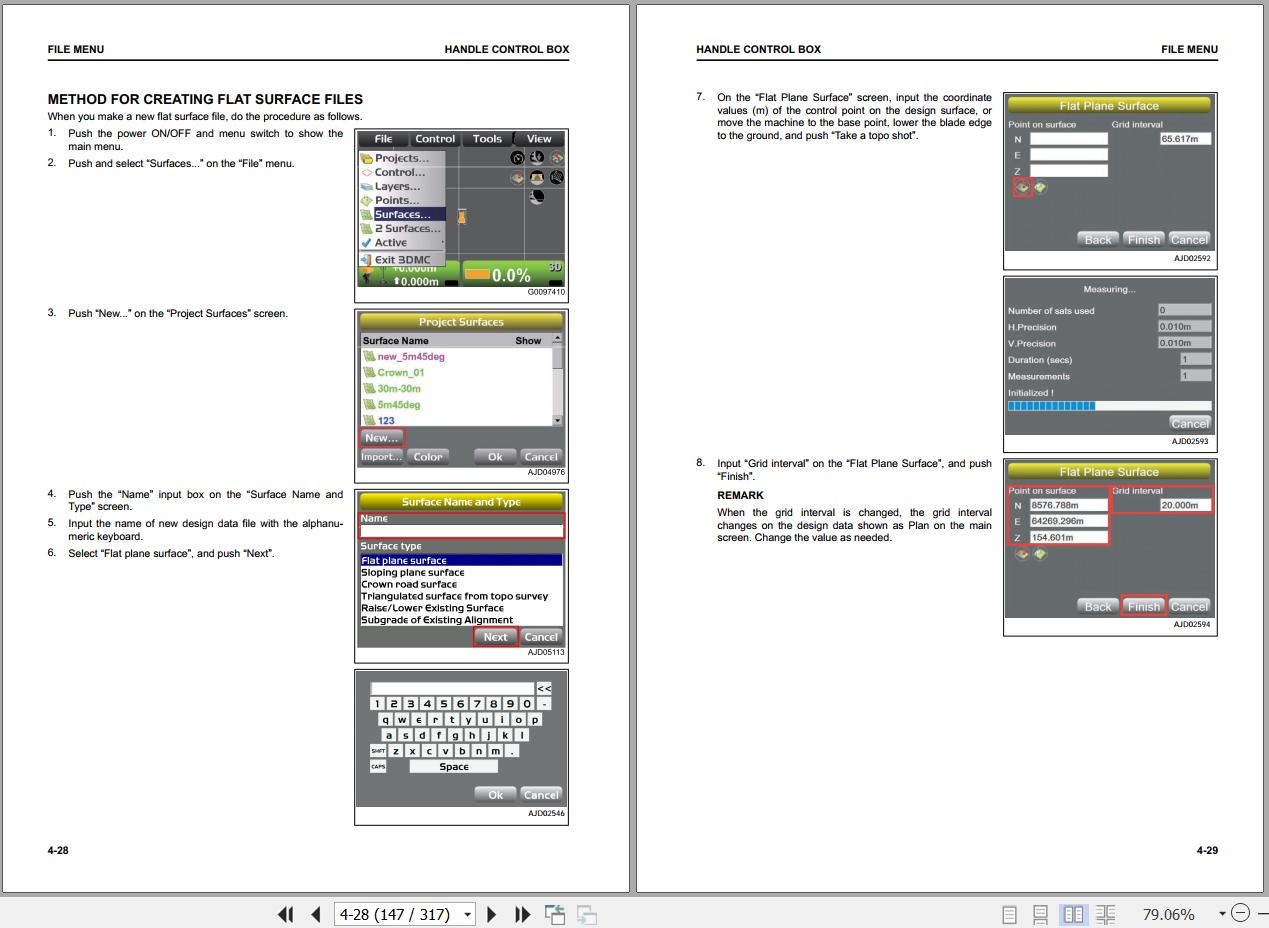1269x928 pixels.
Task: Click Import... button in Project Surfaces figure
Action: point(381,457)
